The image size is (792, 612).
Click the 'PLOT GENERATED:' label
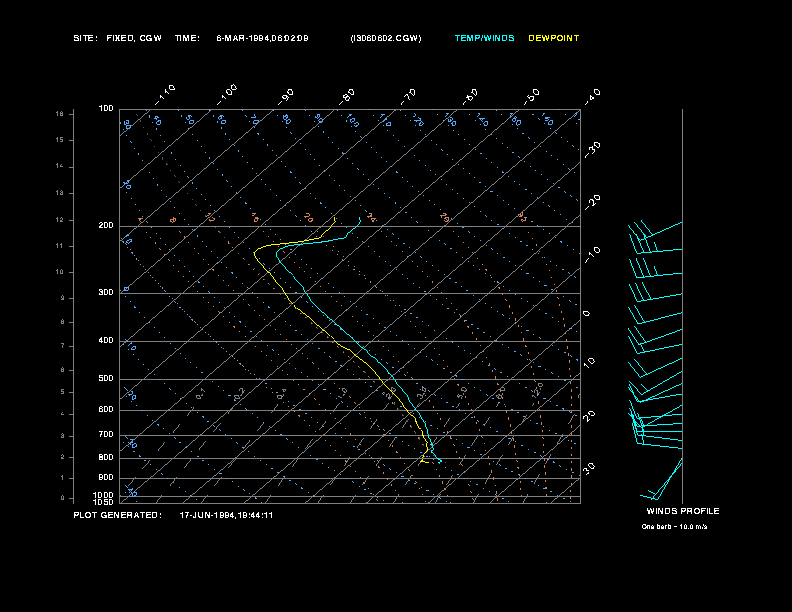[118, 515]
